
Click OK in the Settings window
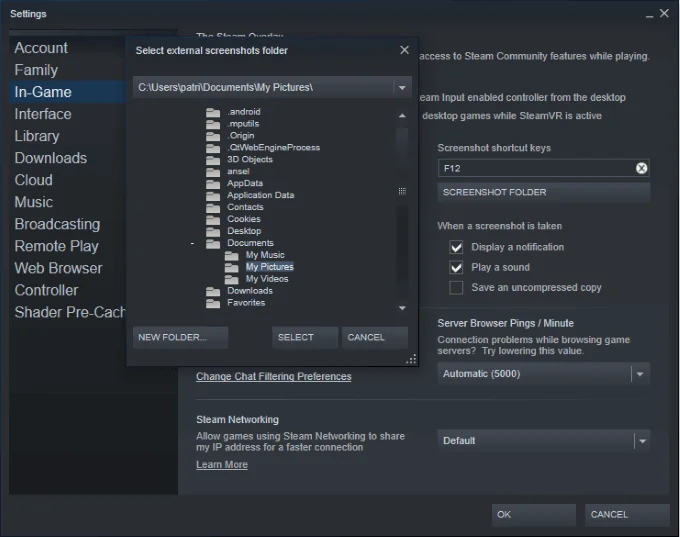pyautogui.click(x=533, y=515)
